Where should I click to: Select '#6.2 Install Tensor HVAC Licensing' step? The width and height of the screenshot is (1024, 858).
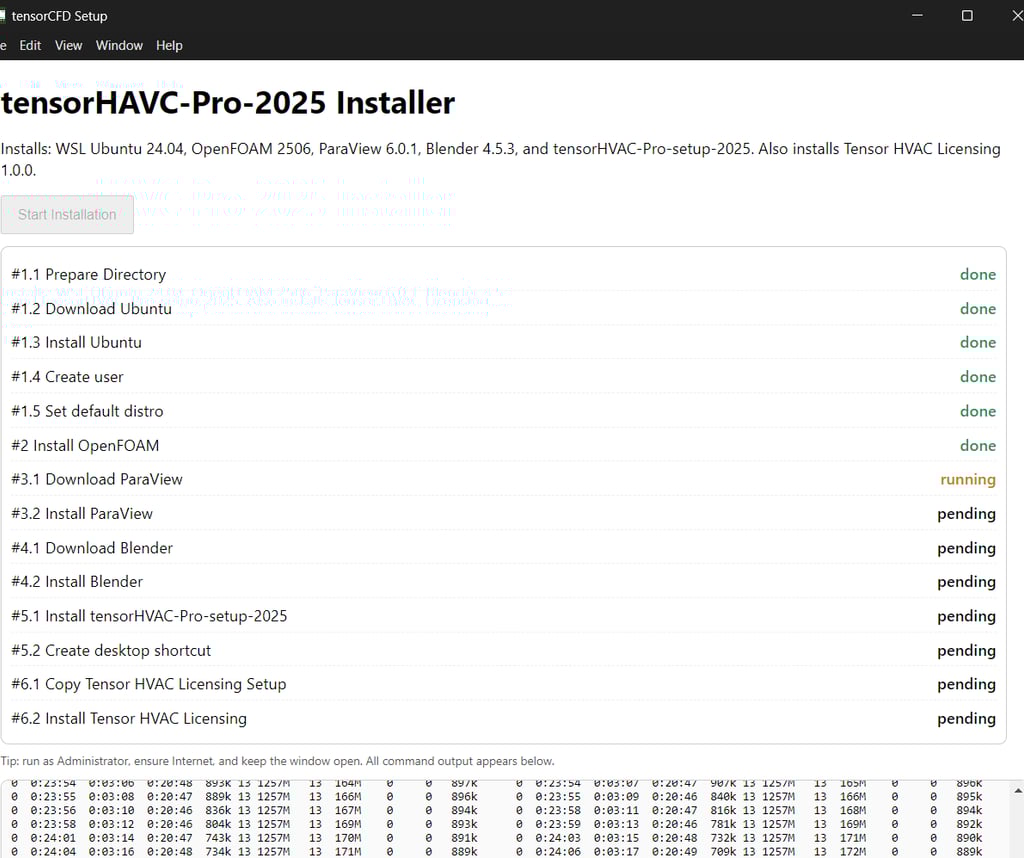pyautogui.click(x=504, y=719)
